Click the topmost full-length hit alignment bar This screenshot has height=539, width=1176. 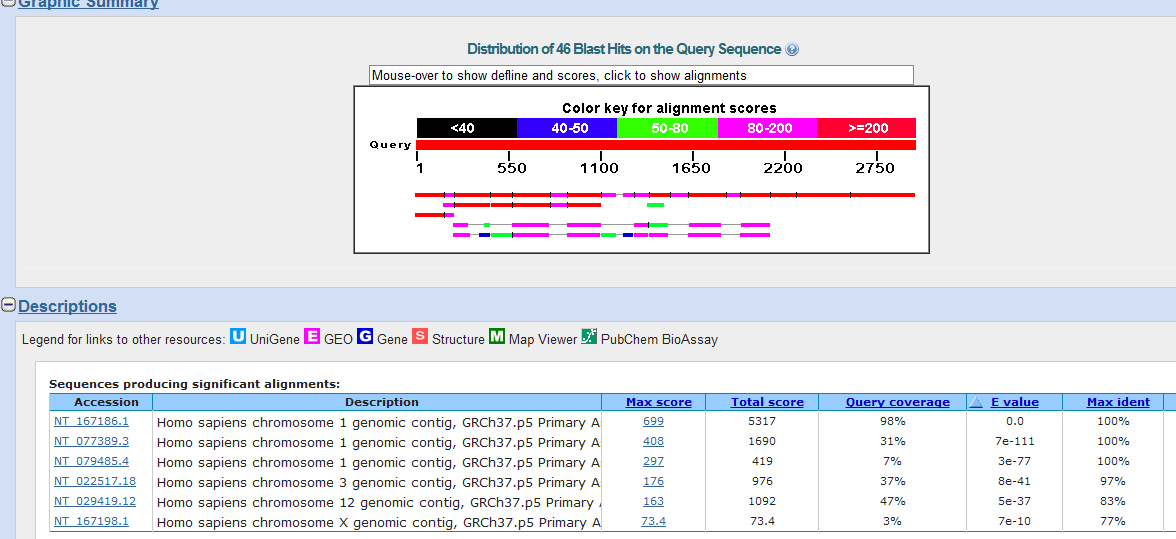coord(664,195)
